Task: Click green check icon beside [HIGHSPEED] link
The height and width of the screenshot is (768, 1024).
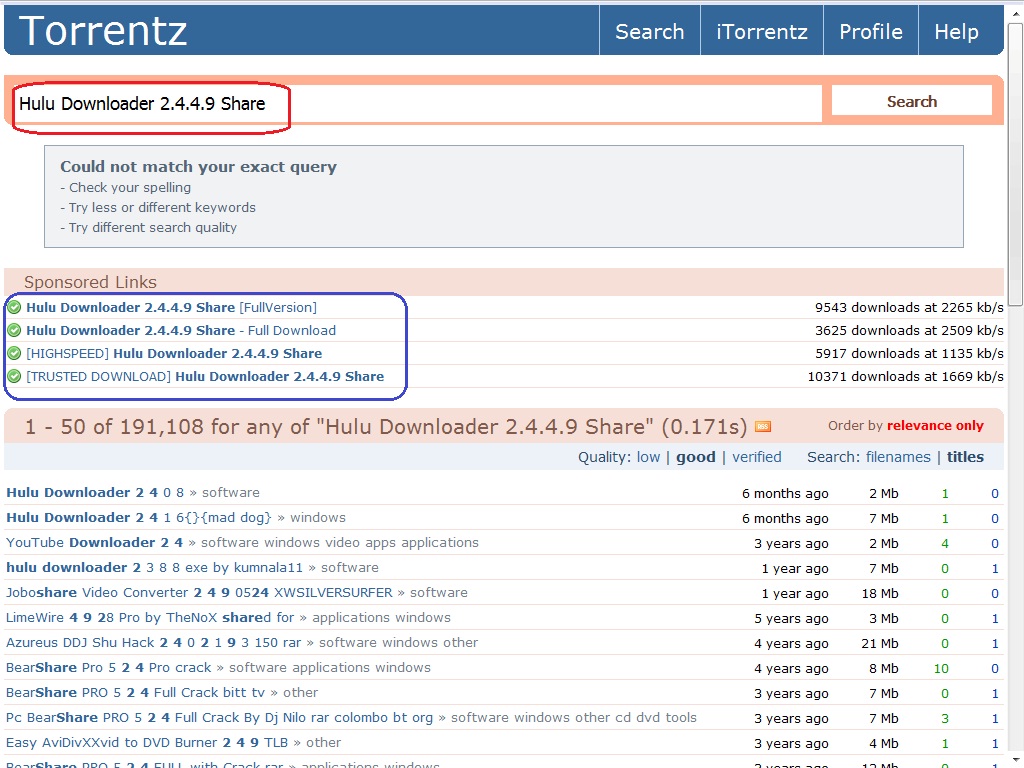Action: [x=14, y=353]
